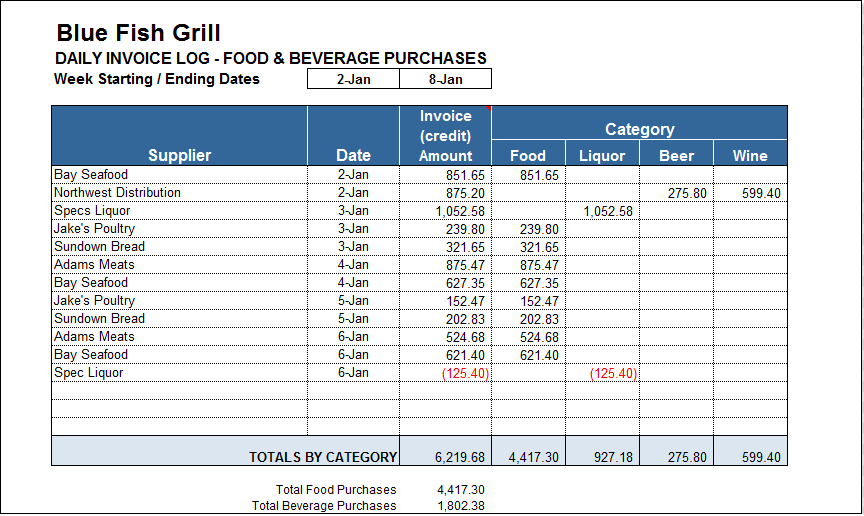Select the "Beer" category column header

tap(676, 155)
